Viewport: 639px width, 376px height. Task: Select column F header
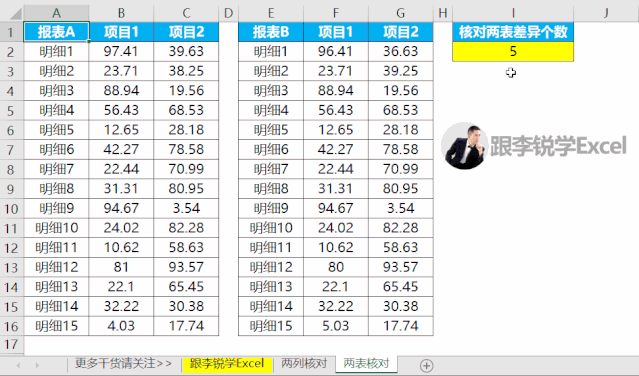pos(336,13)
